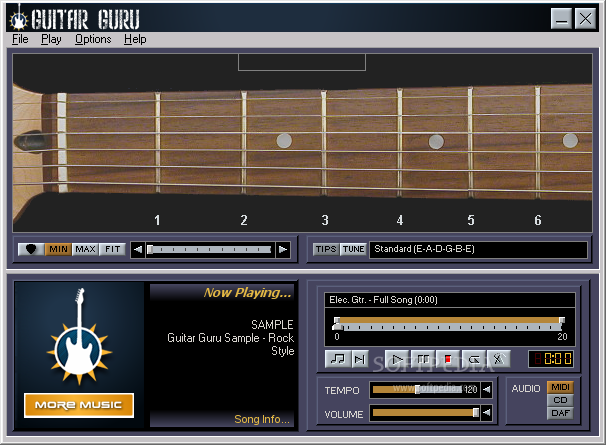The width and height of the screenshot is (606, 445).
Task: Click the tempo reset arrow
Action: click(x=487, y=389)
